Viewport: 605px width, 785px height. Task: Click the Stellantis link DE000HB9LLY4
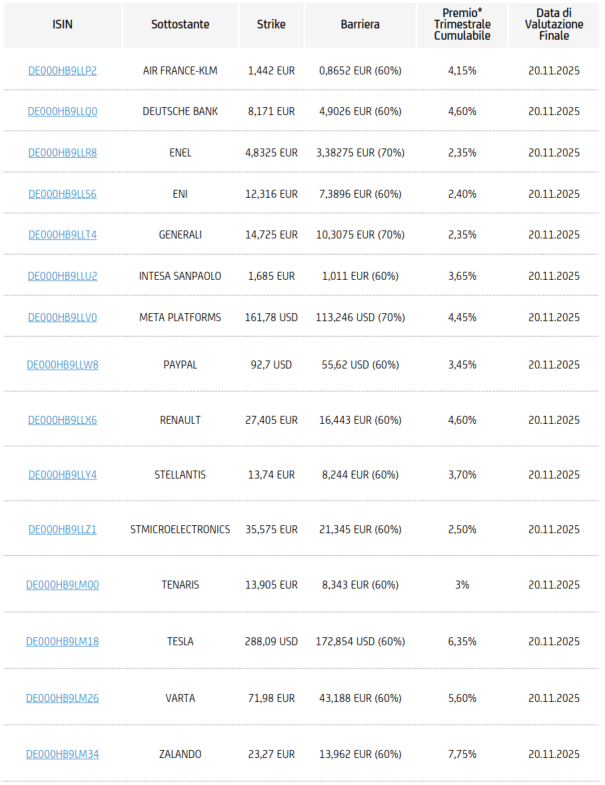63,475
